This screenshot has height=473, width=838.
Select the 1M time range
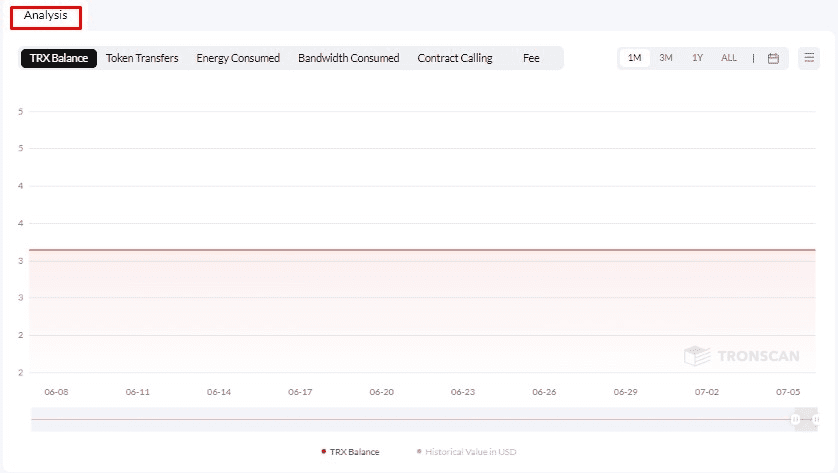click(634, 58)
